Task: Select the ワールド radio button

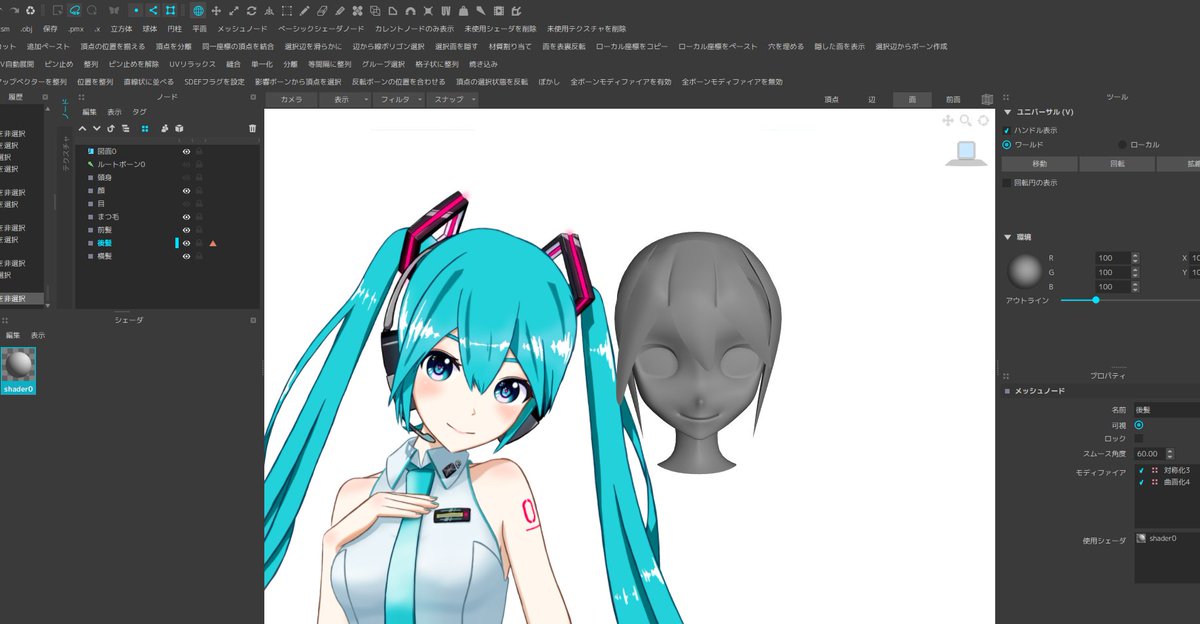Action: [x=1006, y=144]
